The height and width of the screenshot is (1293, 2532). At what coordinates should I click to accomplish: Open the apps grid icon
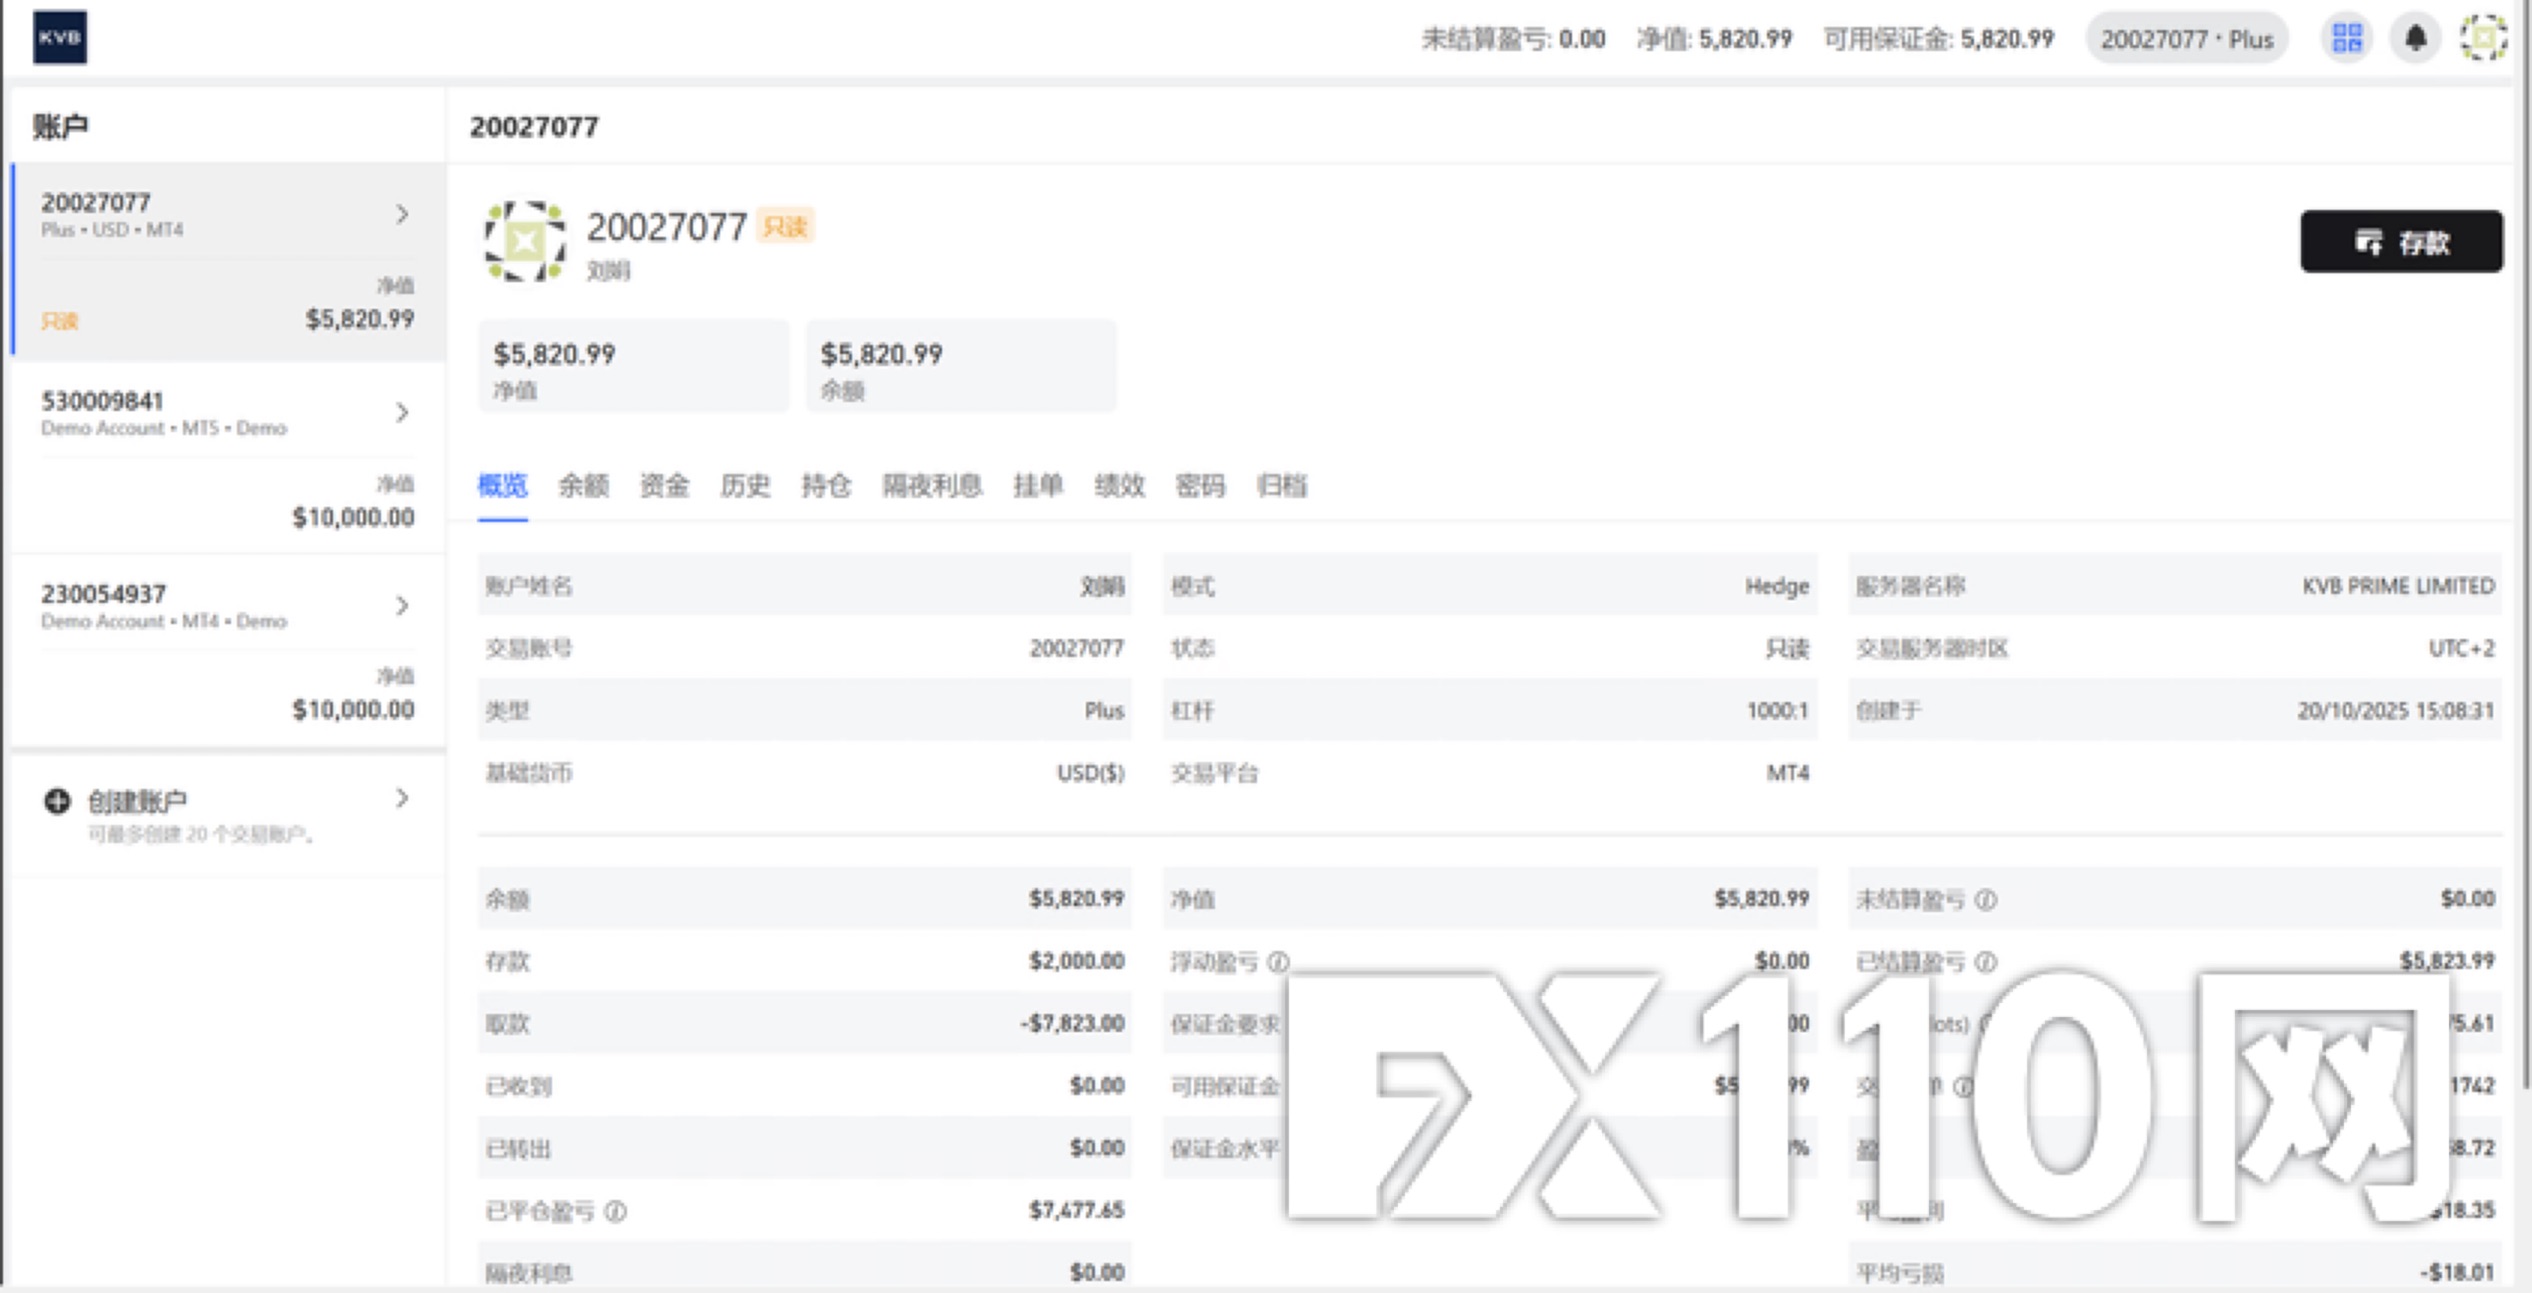2346,39
